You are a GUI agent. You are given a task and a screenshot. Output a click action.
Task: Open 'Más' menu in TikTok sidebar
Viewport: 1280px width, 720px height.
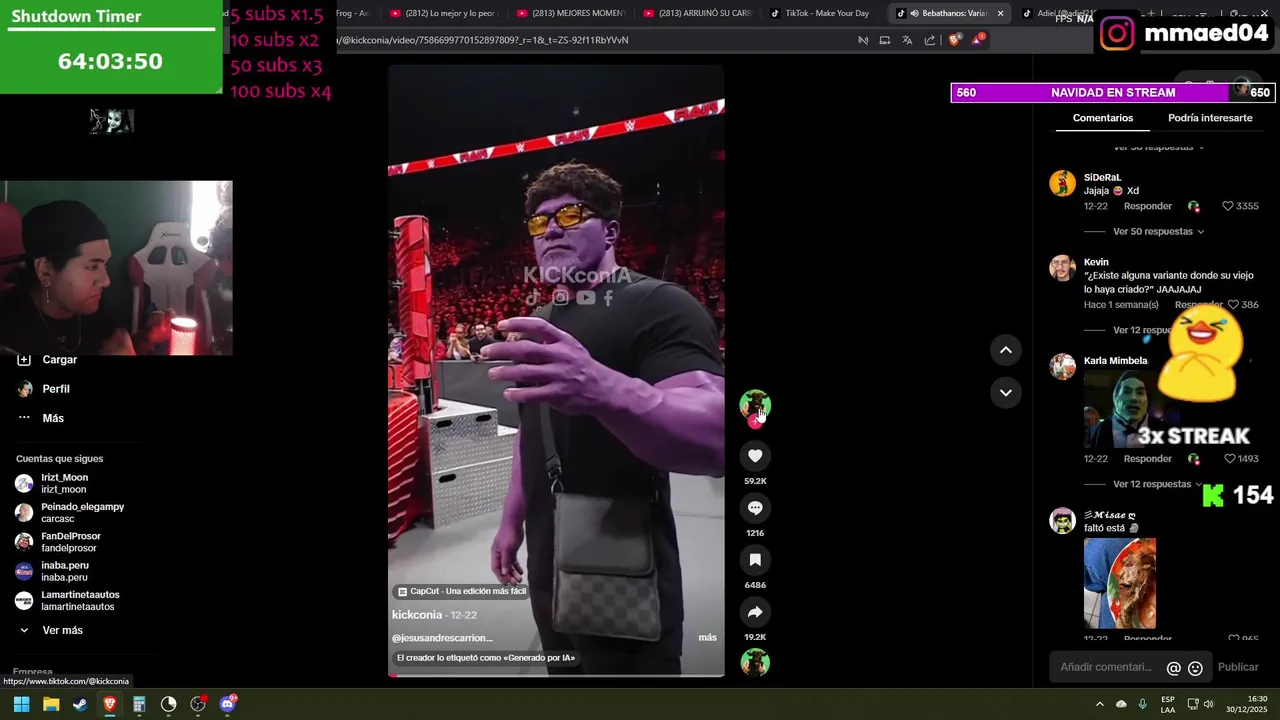click(x=42, y=418)
